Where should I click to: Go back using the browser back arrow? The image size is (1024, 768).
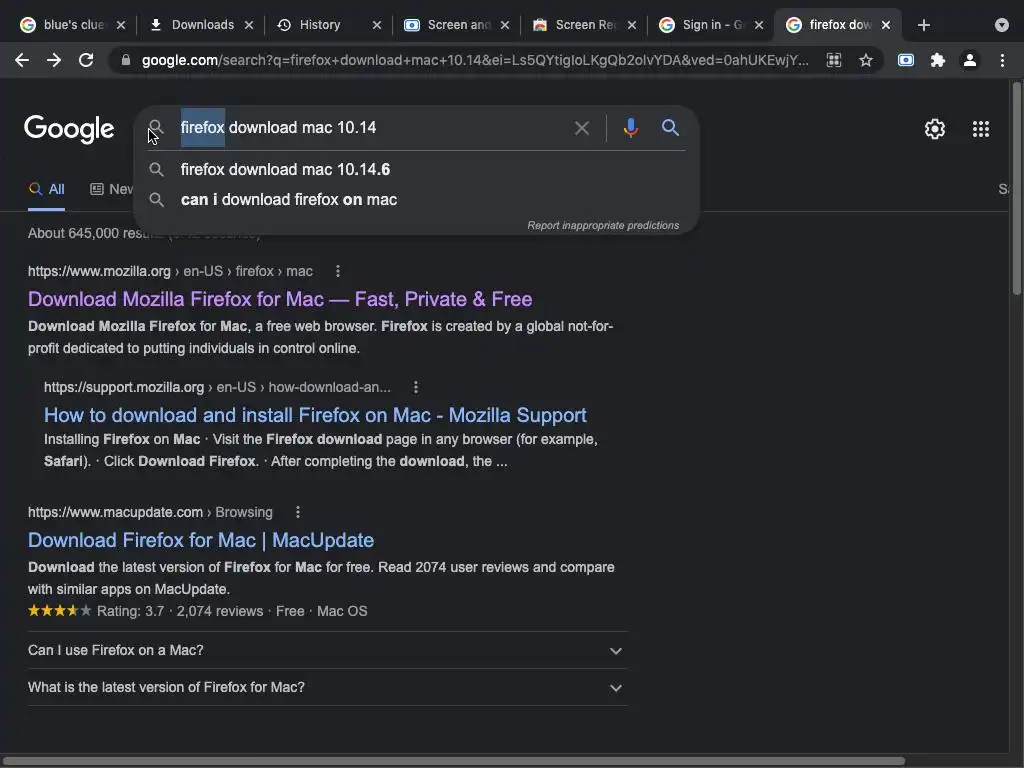22,60
